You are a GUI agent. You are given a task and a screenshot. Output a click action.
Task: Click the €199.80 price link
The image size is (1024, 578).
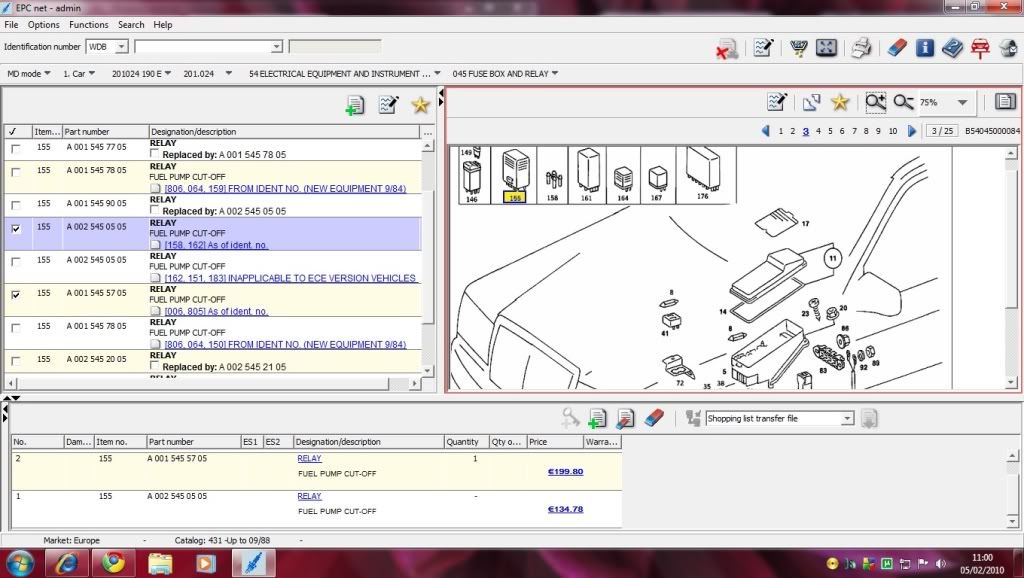565,471
